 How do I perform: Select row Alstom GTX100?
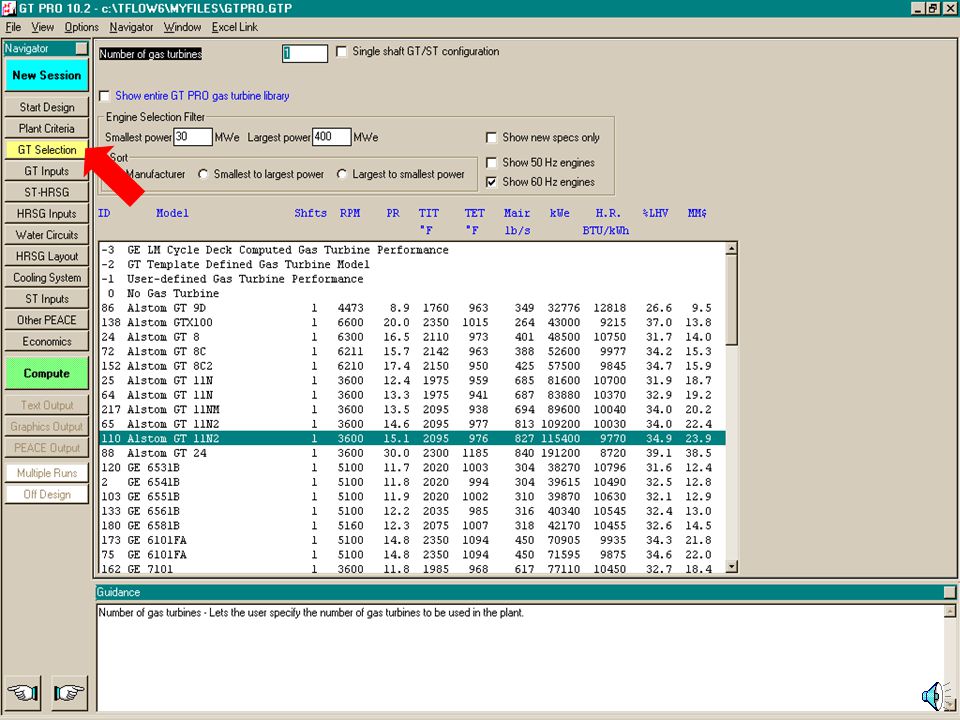tap(412, 323)
